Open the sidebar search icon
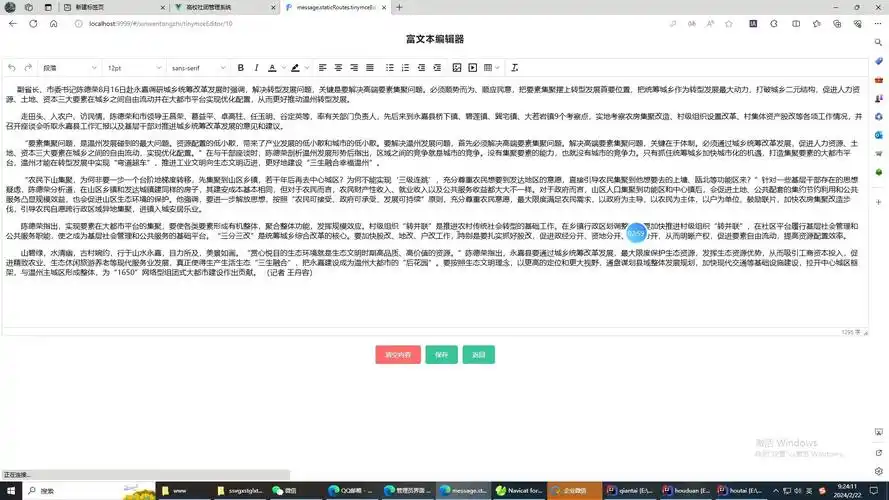Viewport: 889px width, 500px height. [x=878, y=42]
